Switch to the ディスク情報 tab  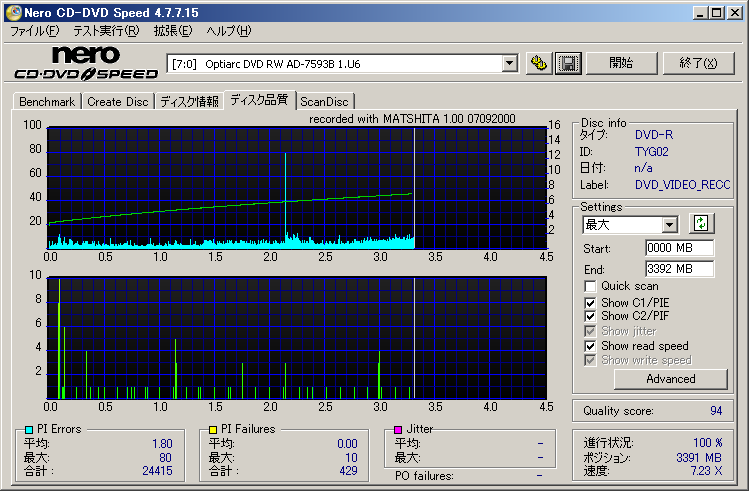[x=189, y=102]
